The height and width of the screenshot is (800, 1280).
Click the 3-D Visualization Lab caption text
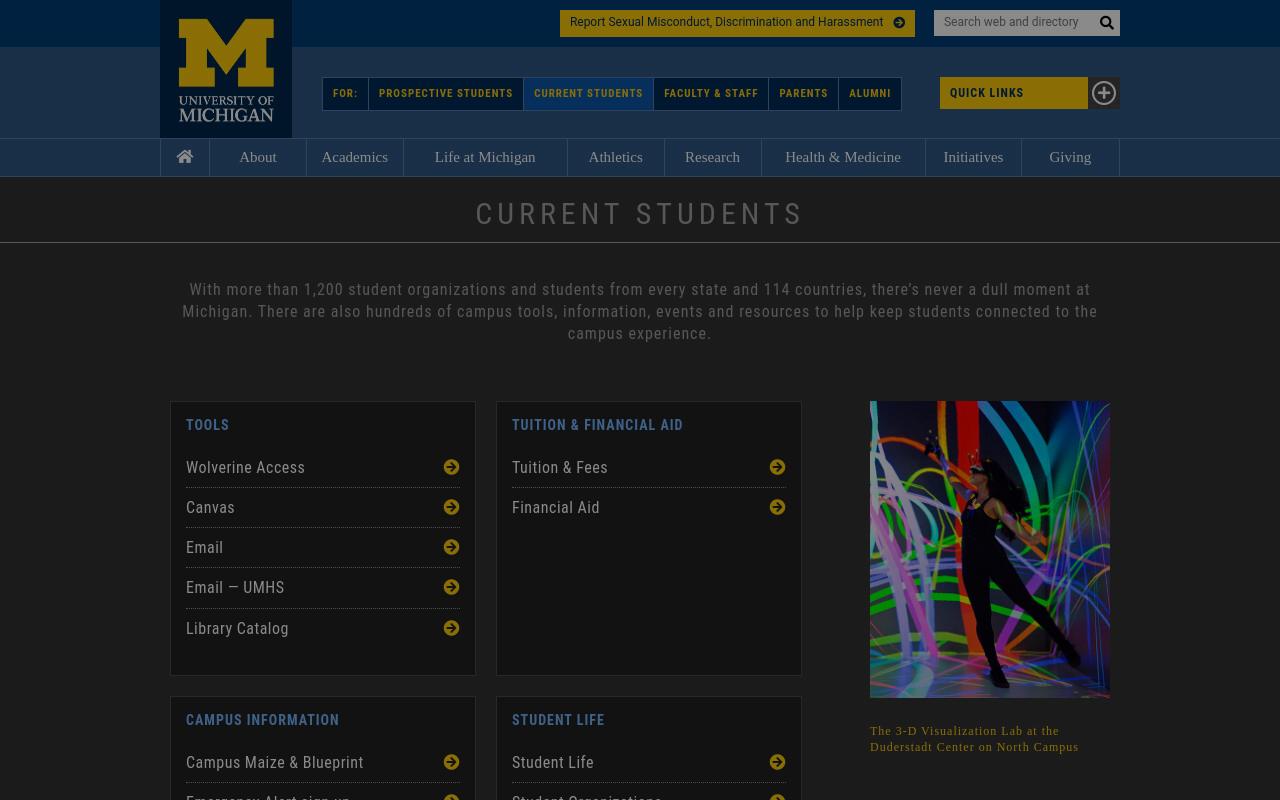point(974,739)
